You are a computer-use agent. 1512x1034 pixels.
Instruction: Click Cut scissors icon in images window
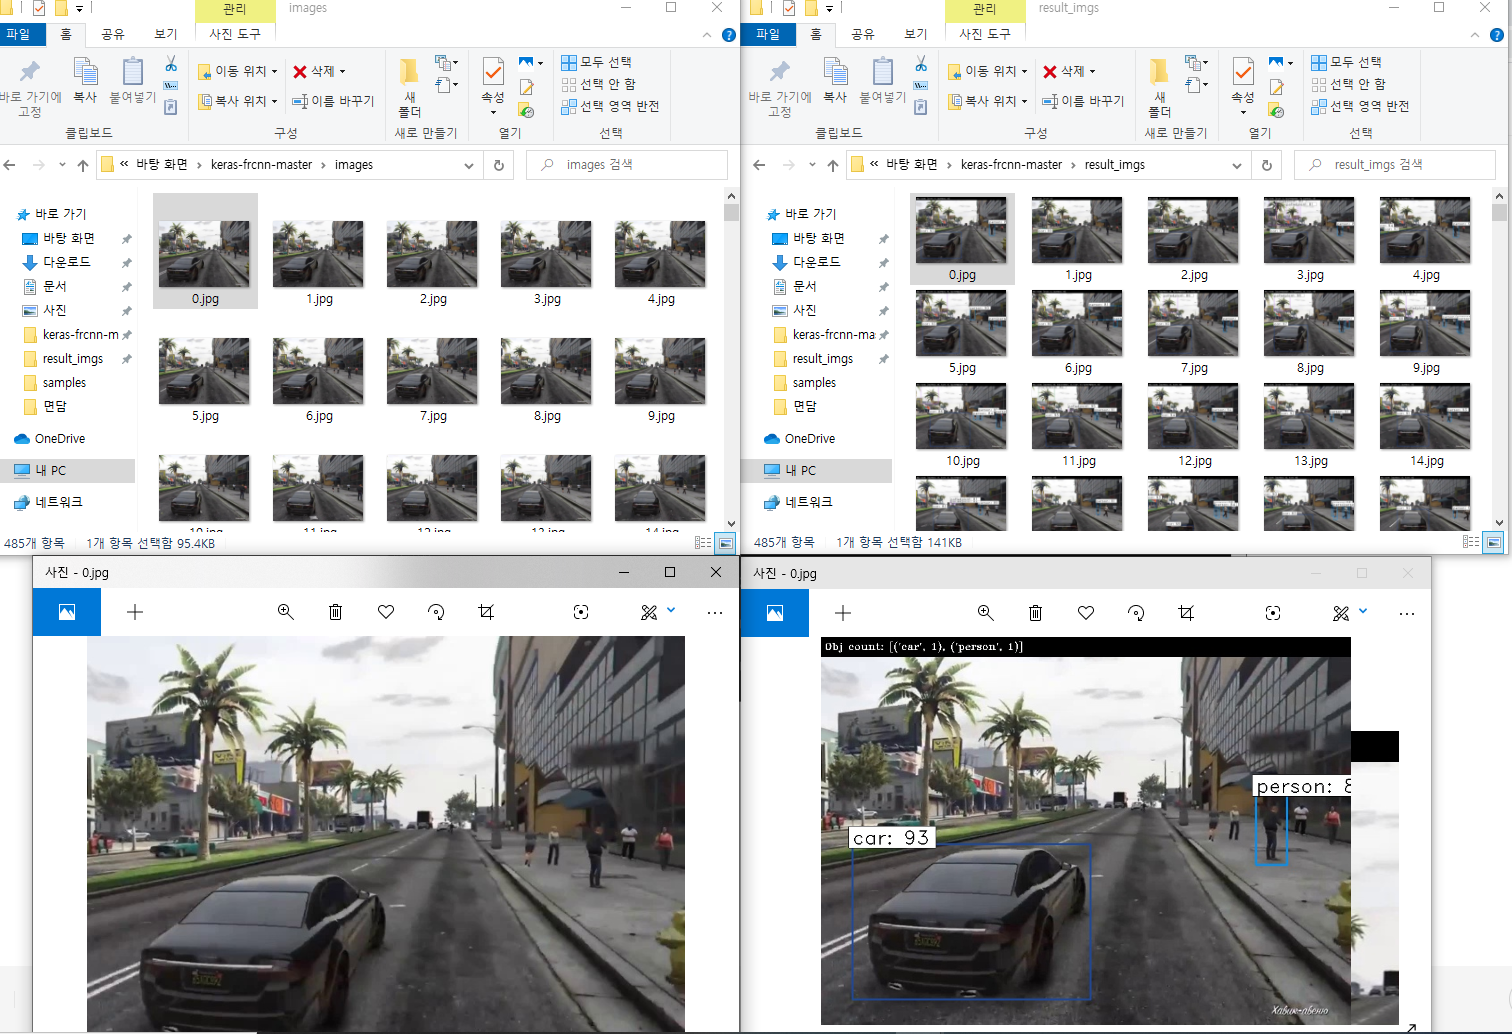pos(171,64)
